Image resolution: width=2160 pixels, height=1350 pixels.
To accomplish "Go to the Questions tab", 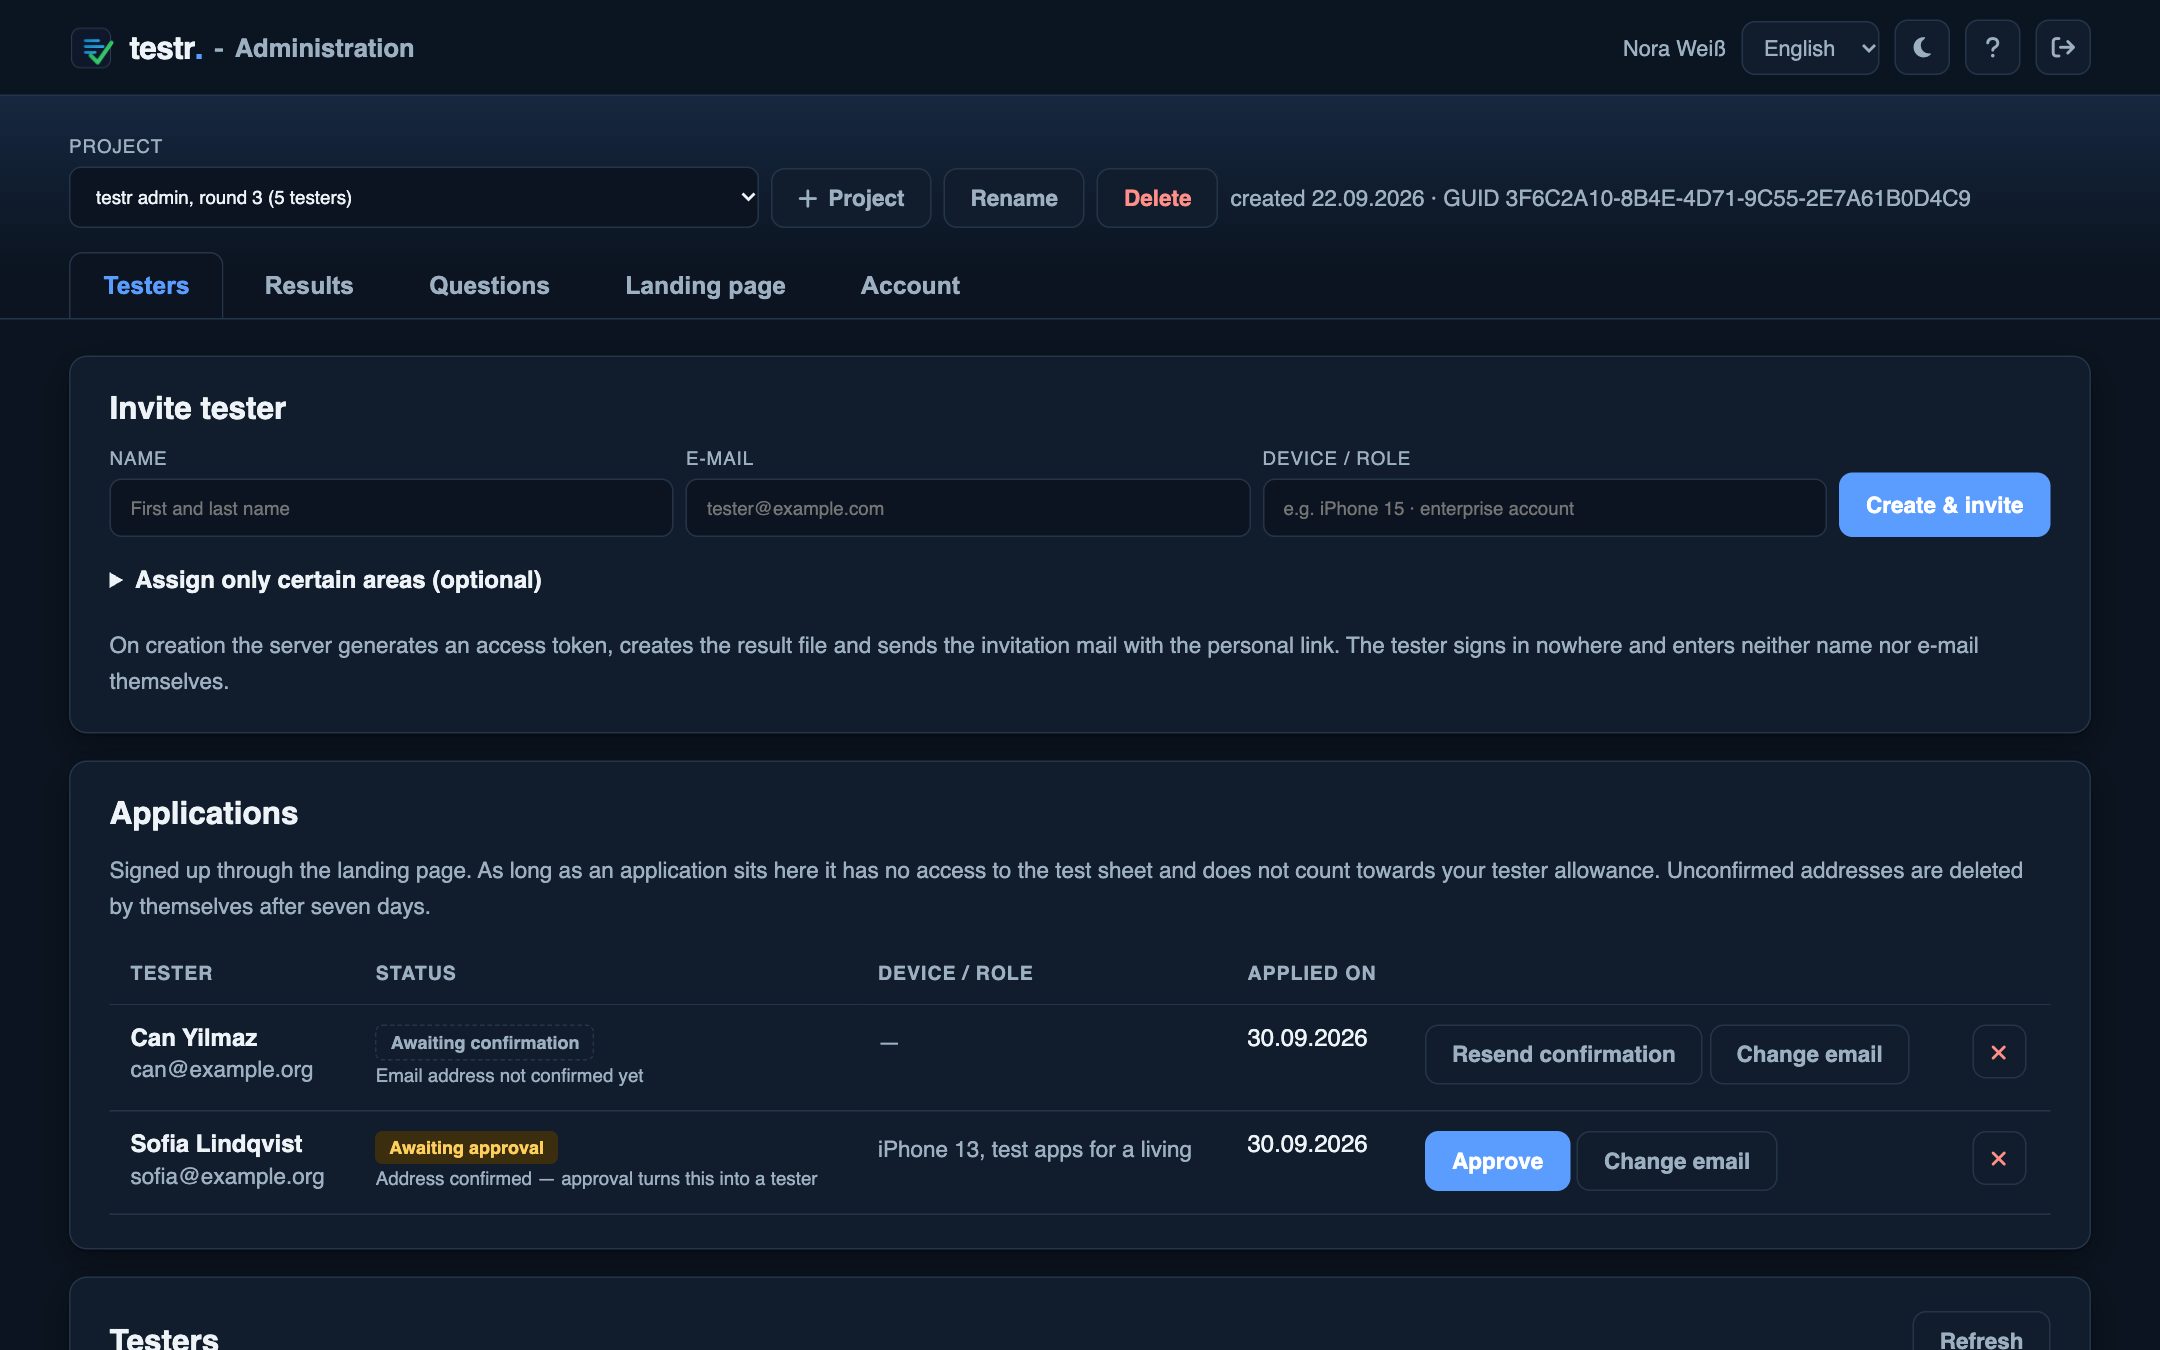I will (489, 285).
